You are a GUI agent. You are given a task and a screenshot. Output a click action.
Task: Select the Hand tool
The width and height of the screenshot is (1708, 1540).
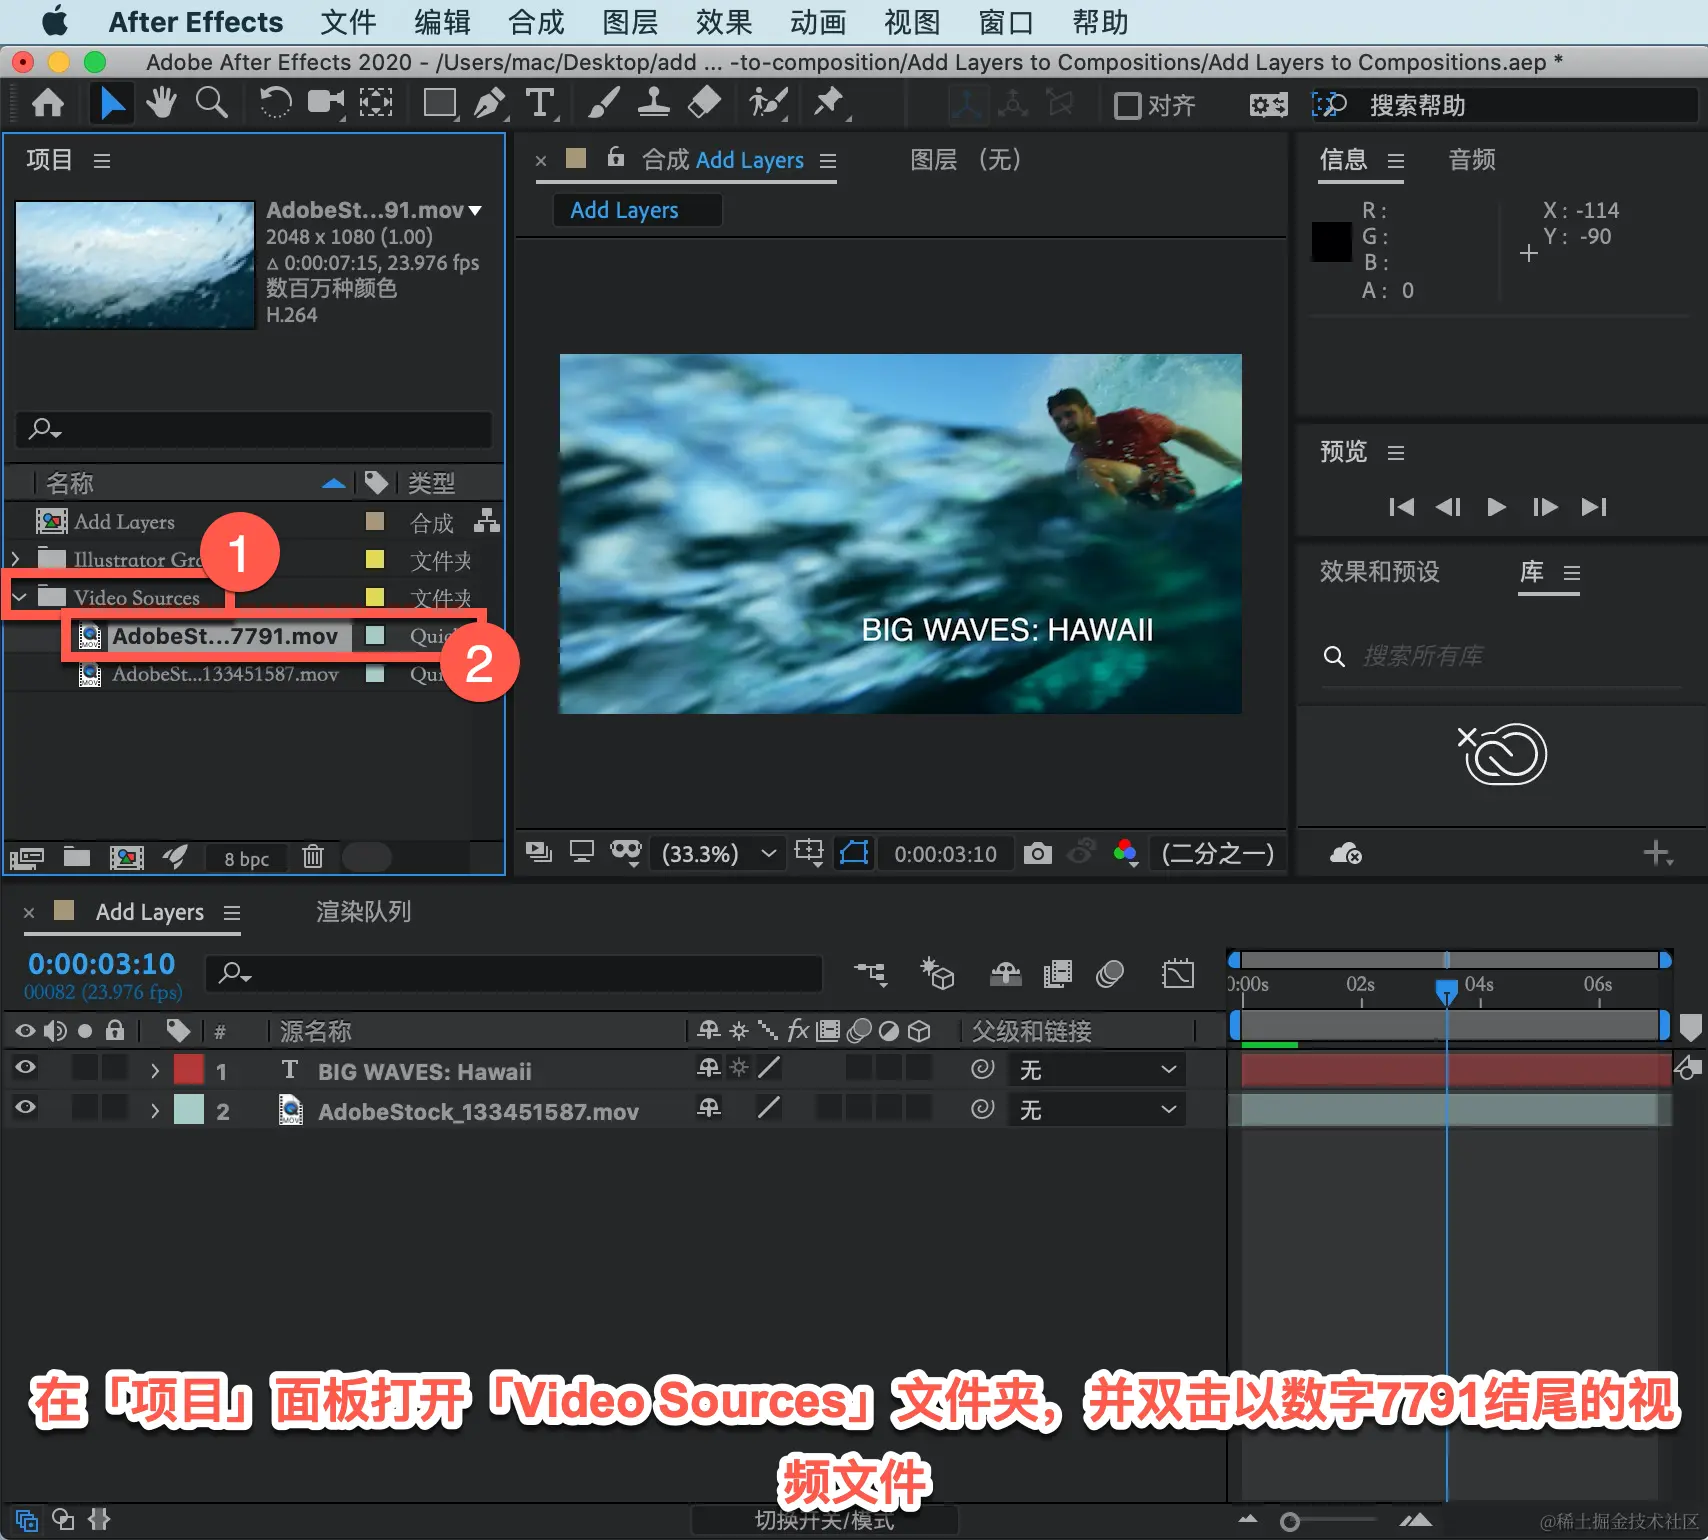160,103
